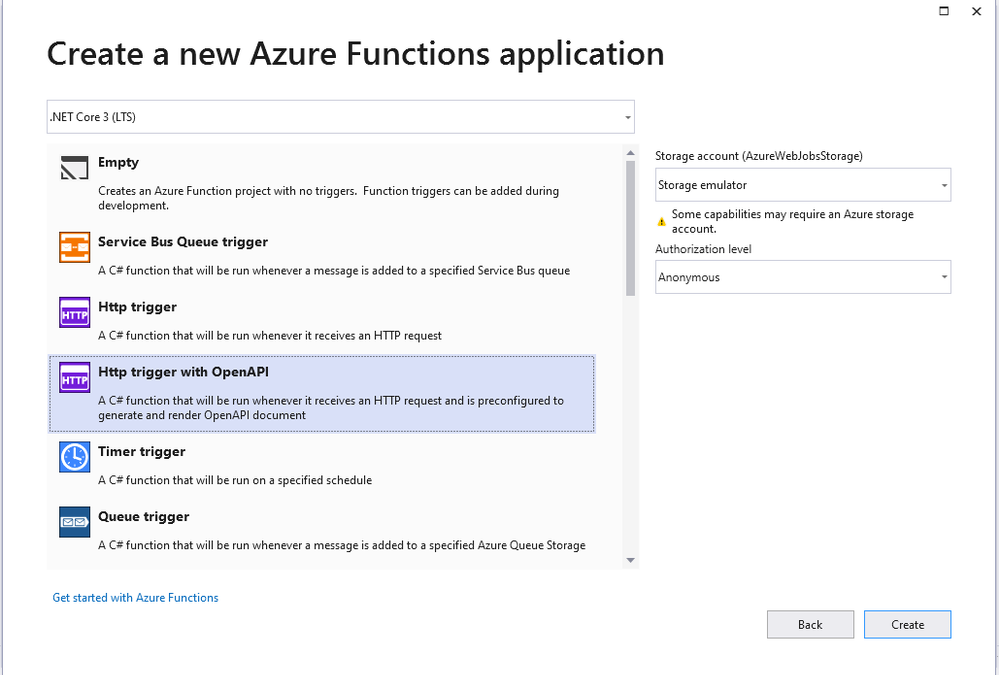Expand the Storage emulator dropdown
The width and height of the screenshot is (999, 675).
(x=803, y=185)
